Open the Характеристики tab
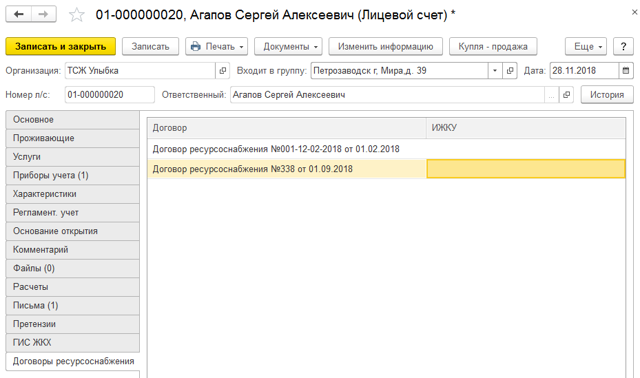640x378 pixels. click(72, 194)
